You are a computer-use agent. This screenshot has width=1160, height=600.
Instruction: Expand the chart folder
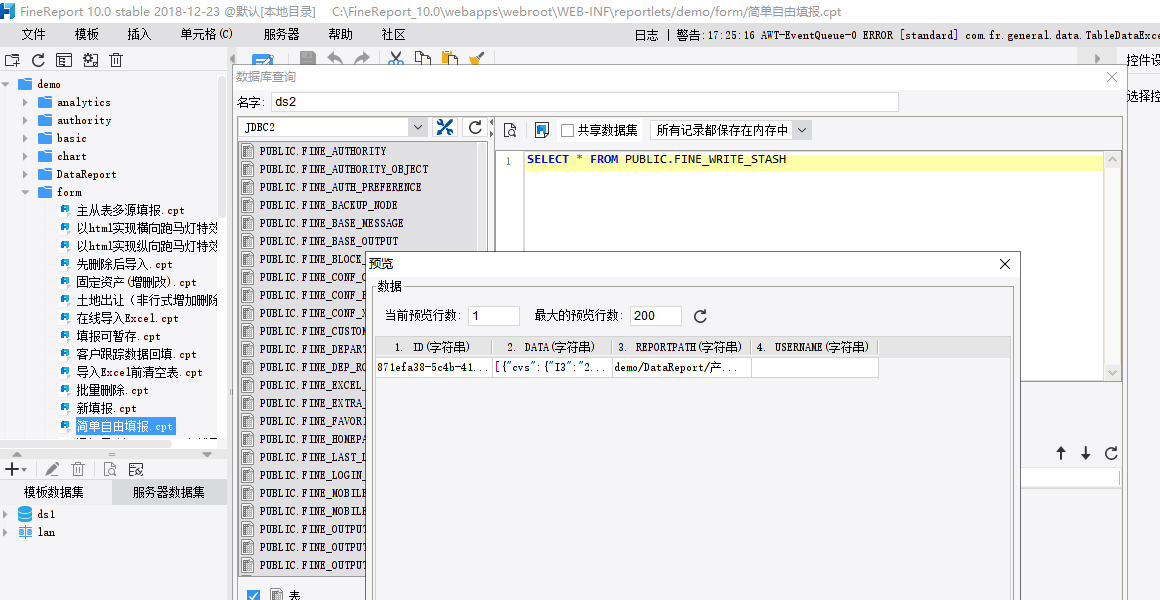[x=25, y=156]
